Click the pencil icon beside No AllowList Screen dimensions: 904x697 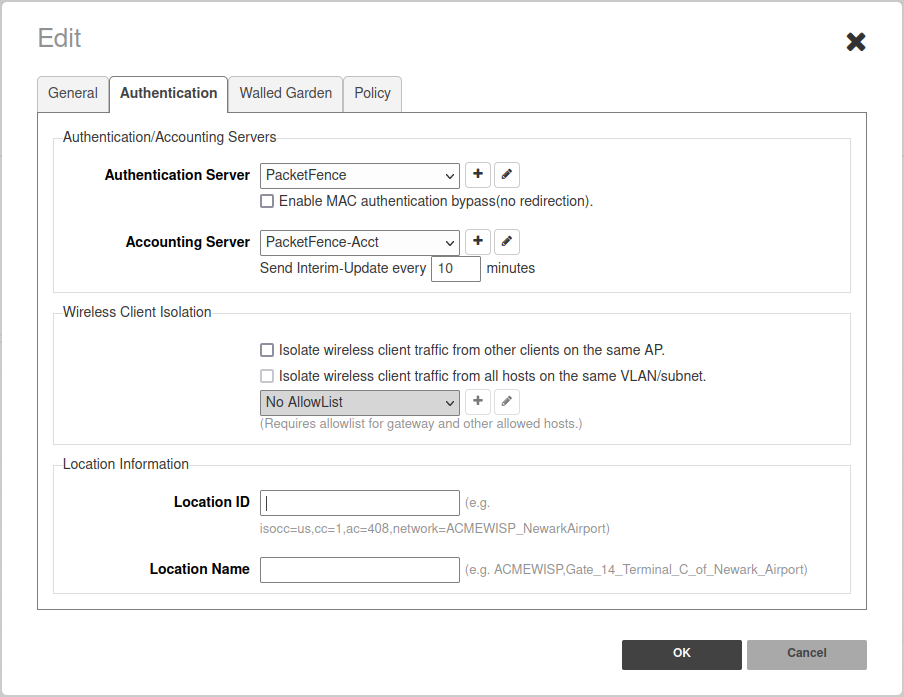pos(507,402)
